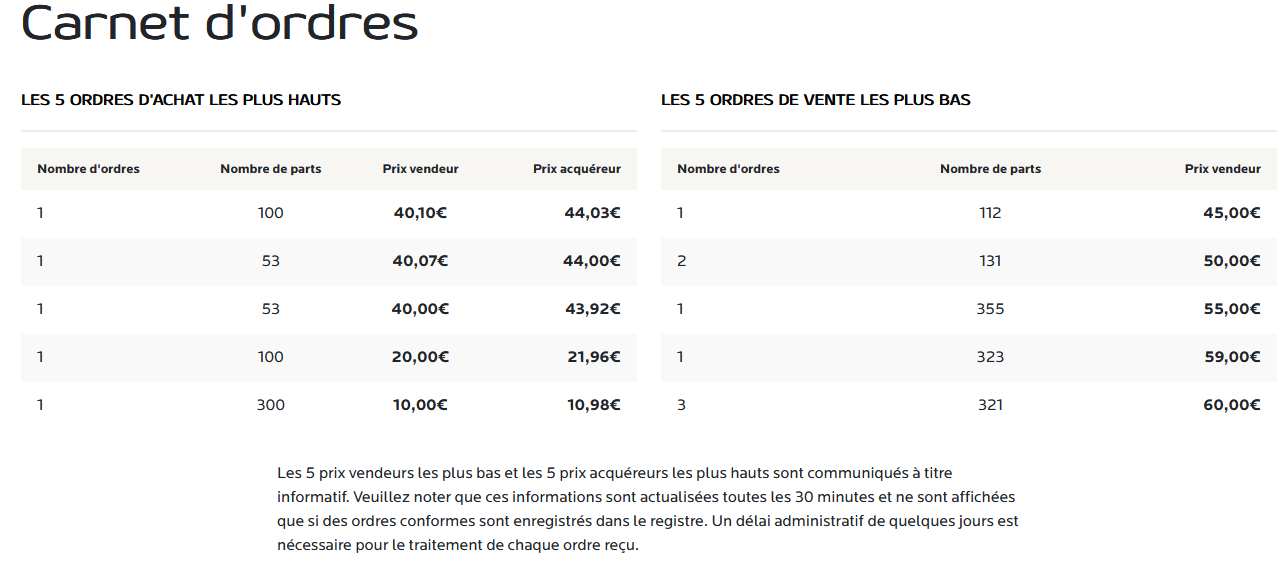
Task: Click the 'Carnet d'ordres' page heading
Action: (219, 22)
